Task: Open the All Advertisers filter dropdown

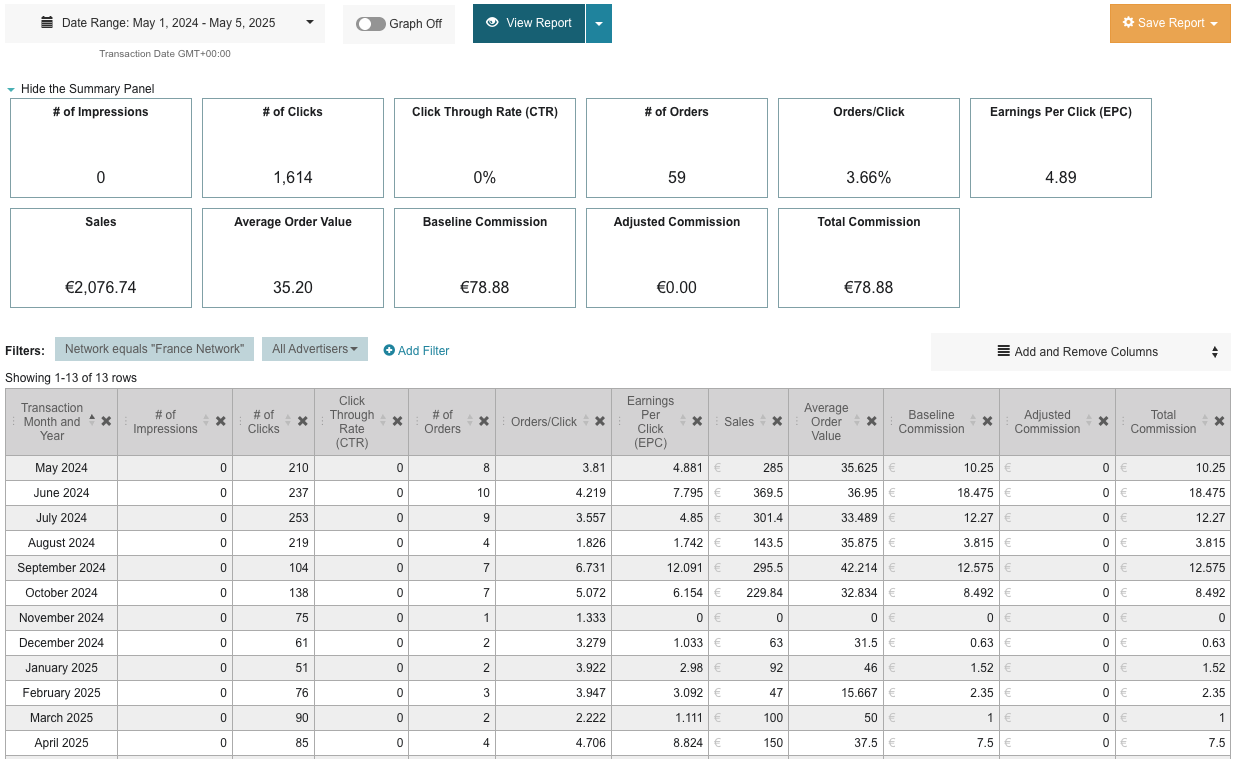Action: click(315, 349)
